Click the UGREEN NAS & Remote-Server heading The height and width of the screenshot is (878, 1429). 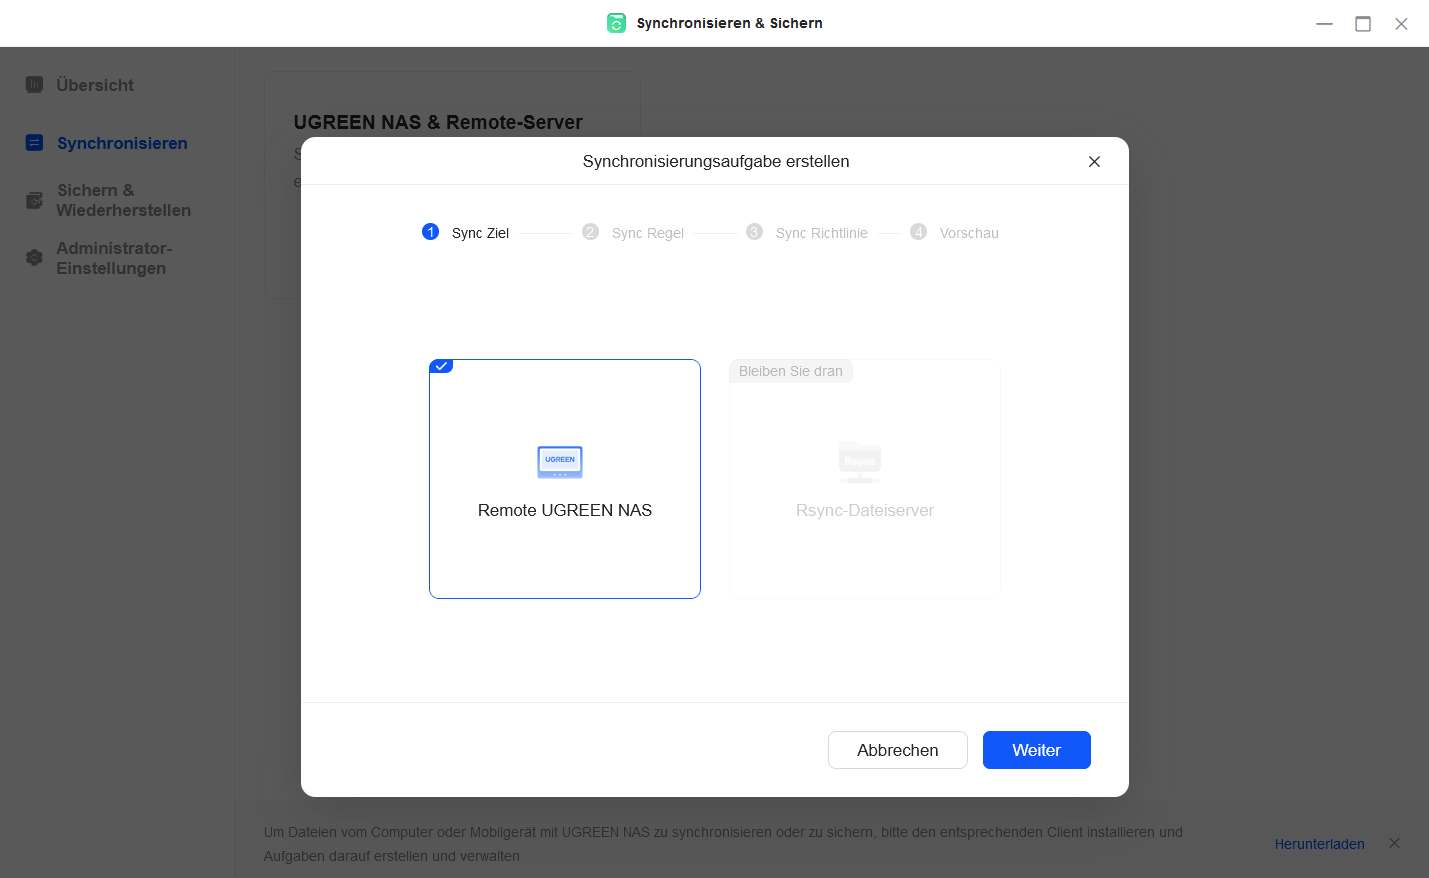[438, 122]
